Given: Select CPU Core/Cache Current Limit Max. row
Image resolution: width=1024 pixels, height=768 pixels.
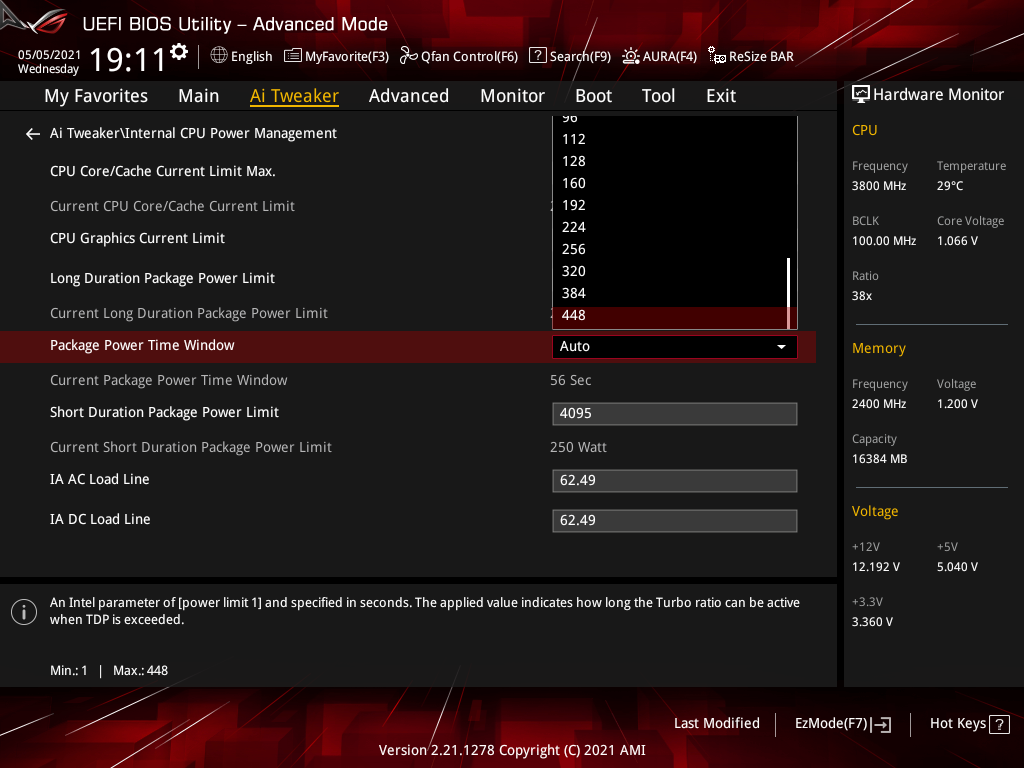Looking at the screenshot, I should pyautogui.click(x=163, y=171).
